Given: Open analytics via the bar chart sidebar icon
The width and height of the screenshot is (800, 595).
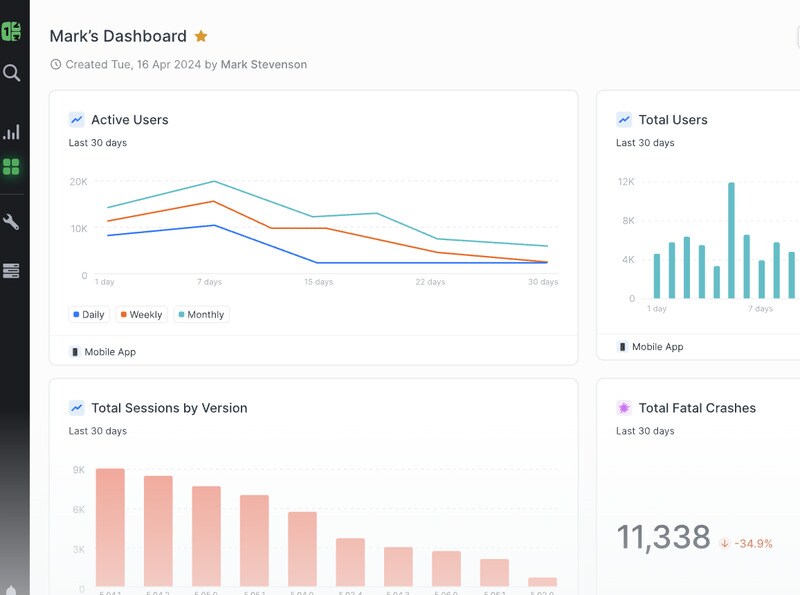Looking at the screenshot, I should tap(12, 132).
